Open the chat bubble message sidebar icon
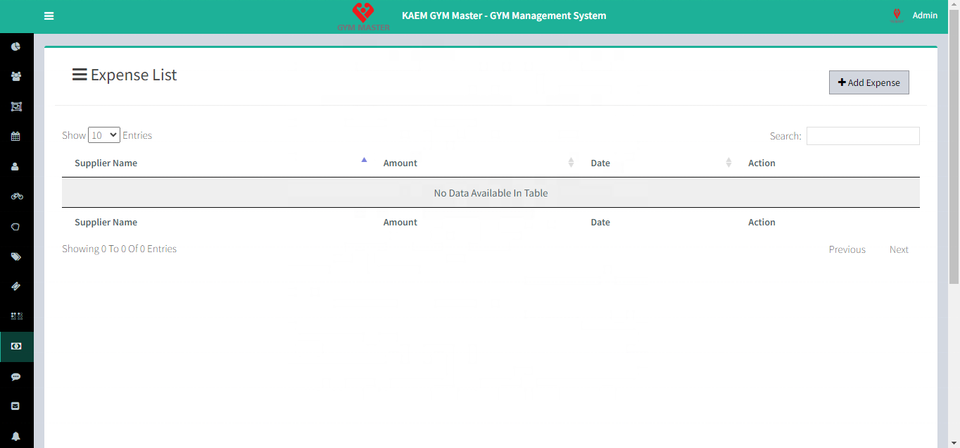The width and height of the screenshot is (960, 448). [x=16, y=377]
